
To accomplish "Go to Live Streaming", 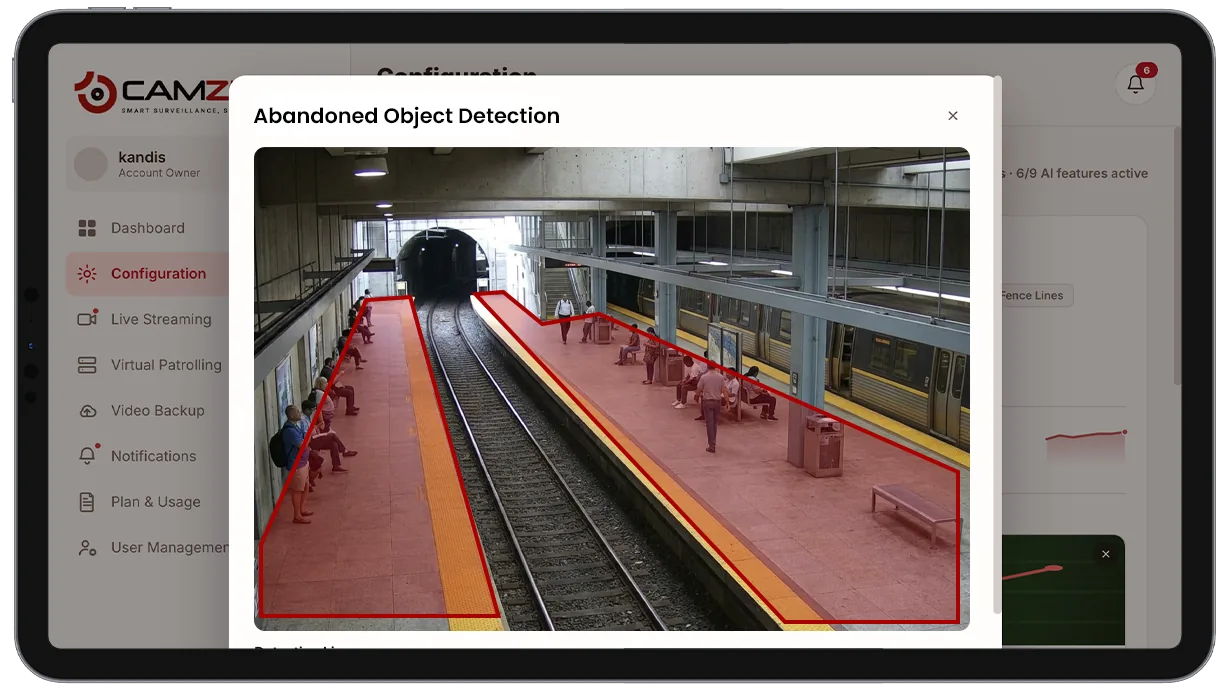I will (148, 319).
